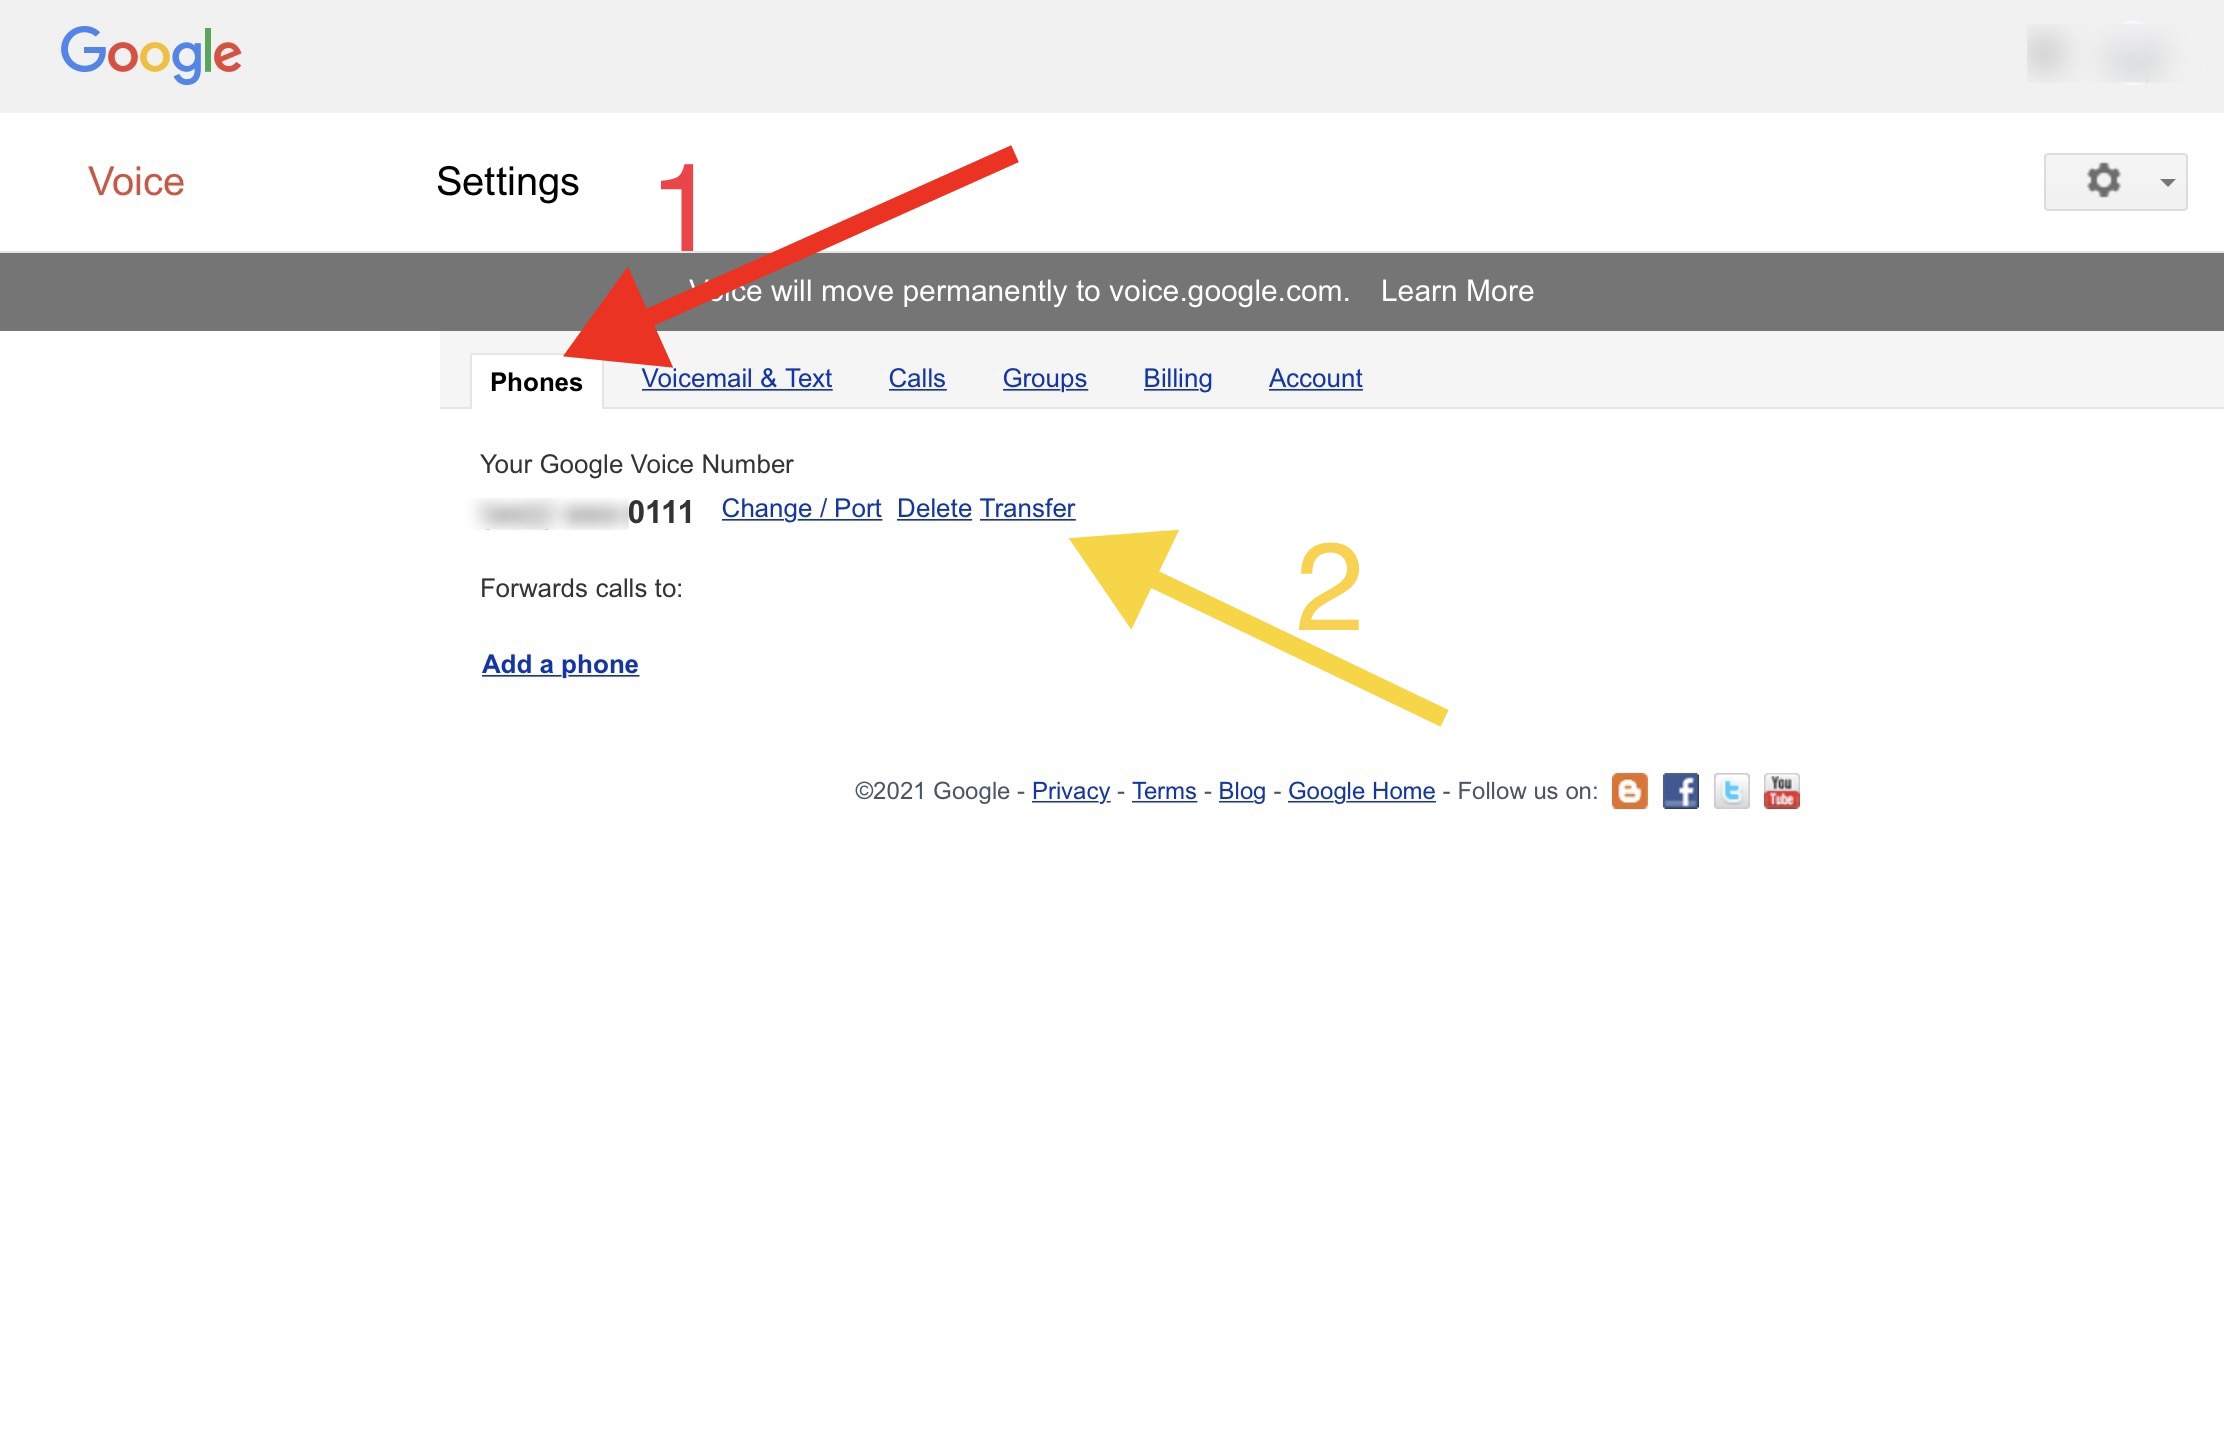Screen dimensions: 2224x1454
Task: Click the Settings page heading
Action: pos(507,182)
